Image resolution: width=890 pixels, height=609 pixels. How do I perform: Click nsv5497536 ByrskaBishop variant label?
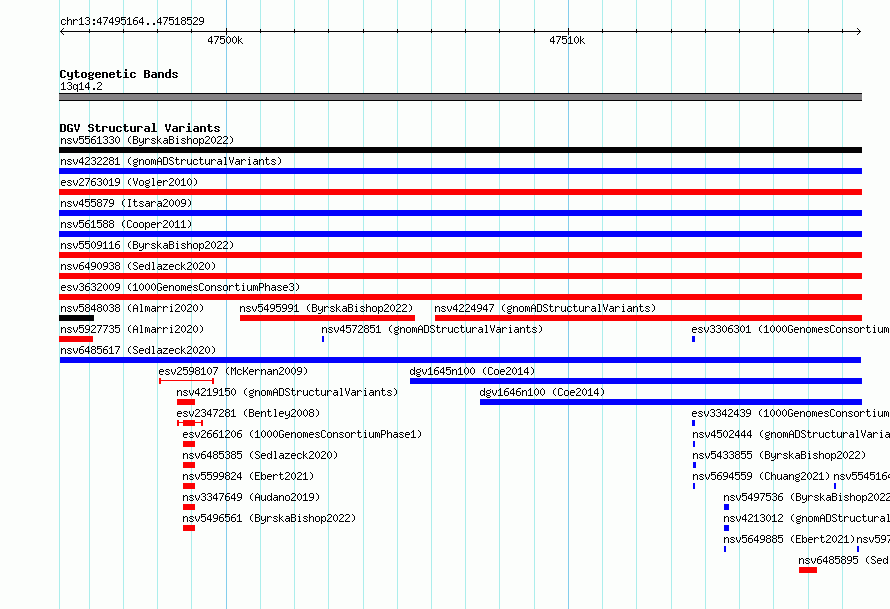[806, 497]
